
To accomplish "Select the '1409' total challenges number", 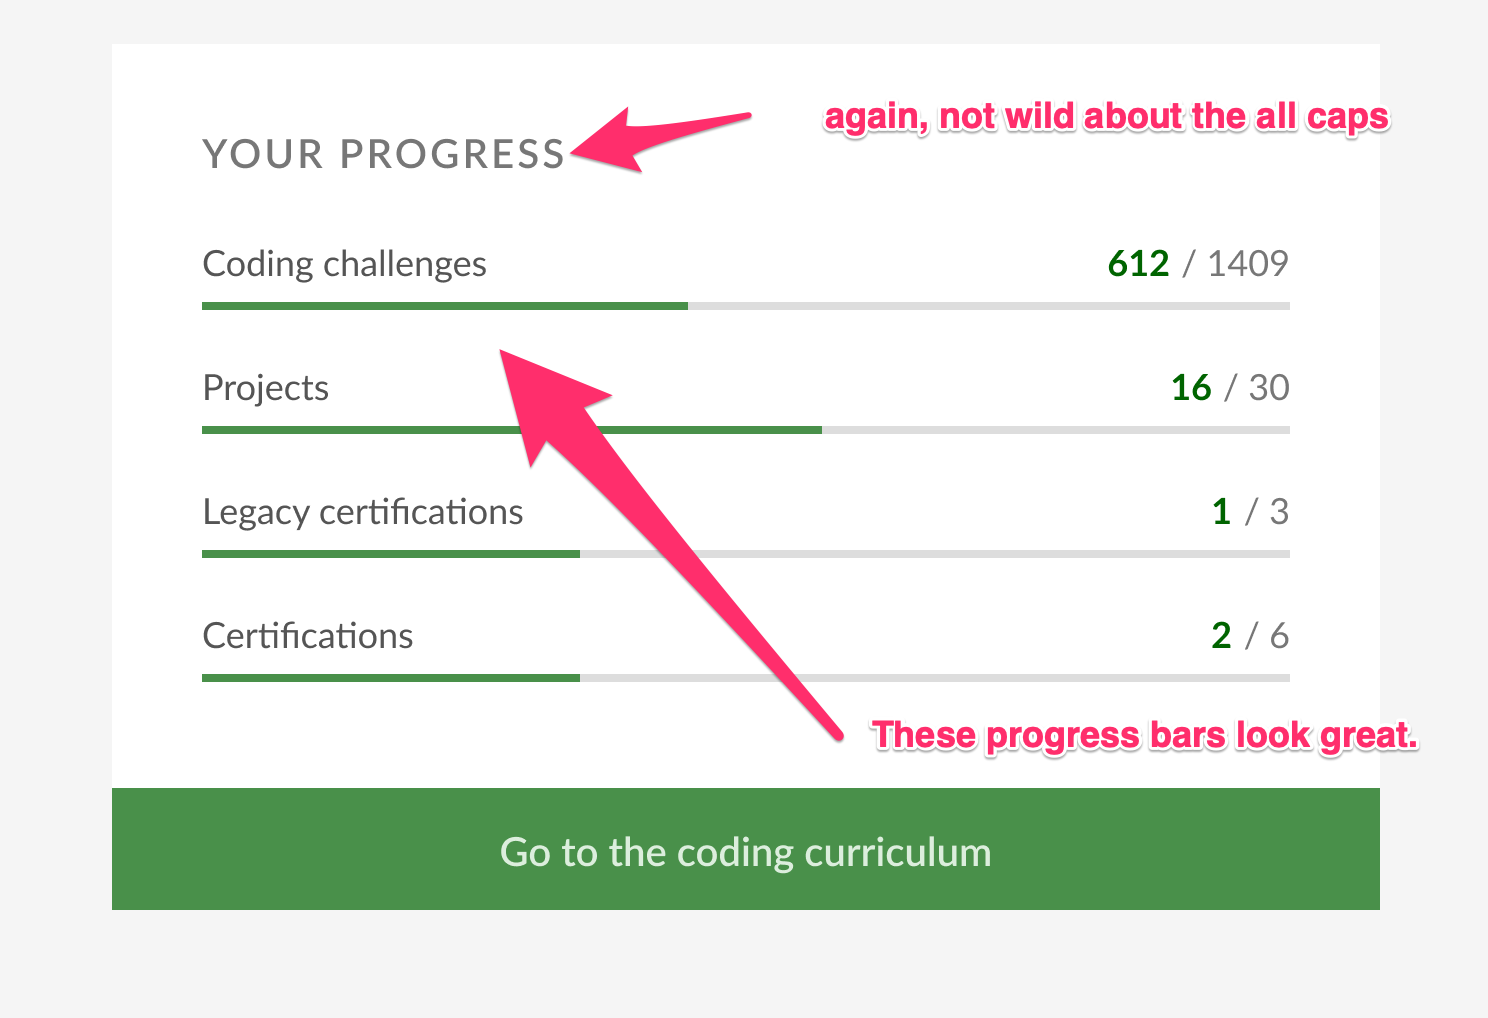I will (x=1250, y=263).
